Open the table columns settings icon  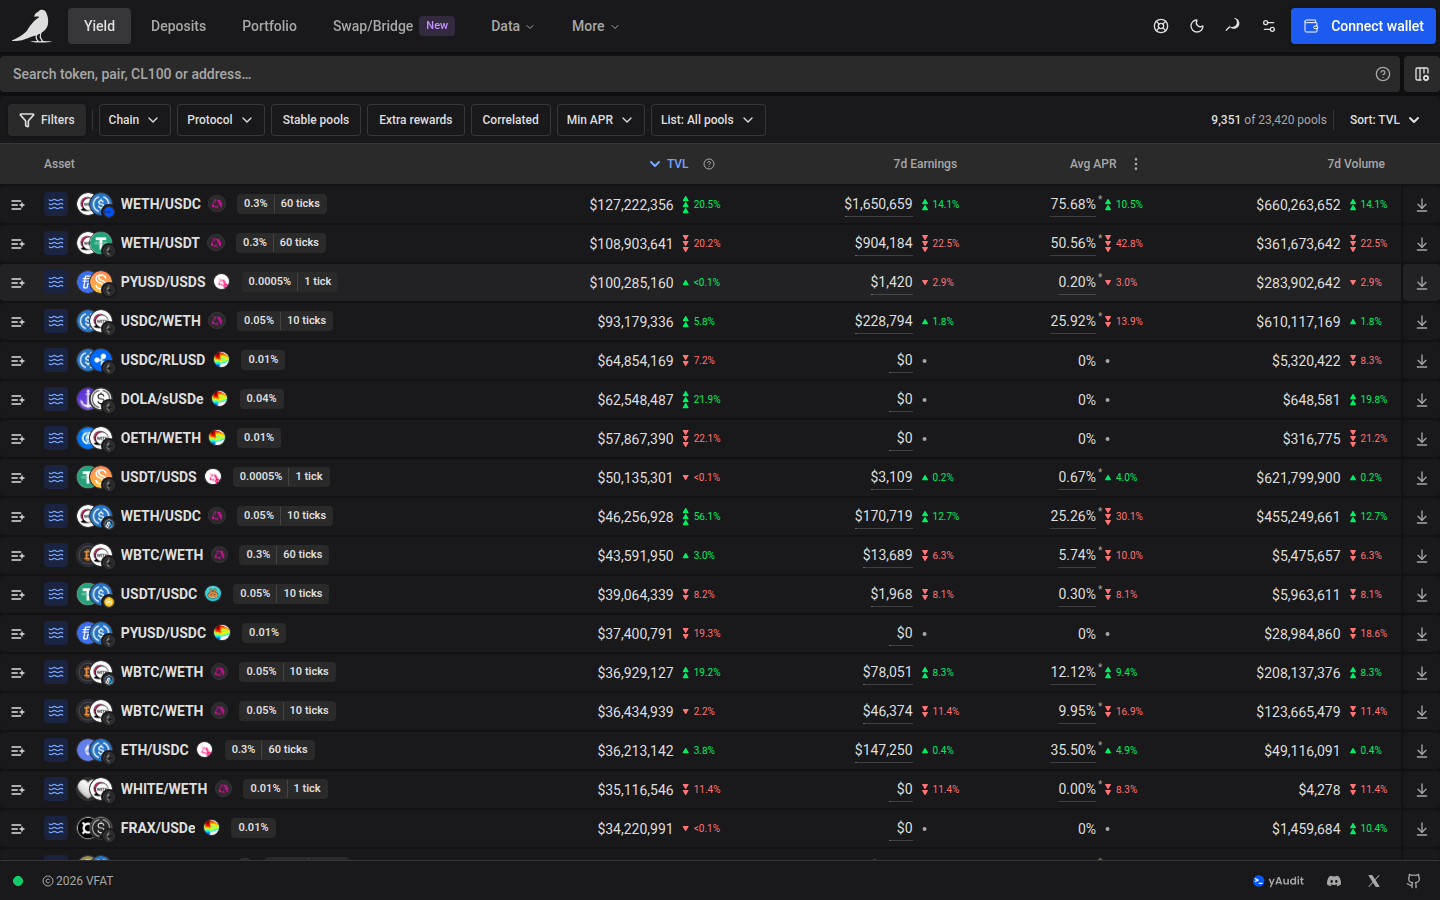coord(1422,74)
